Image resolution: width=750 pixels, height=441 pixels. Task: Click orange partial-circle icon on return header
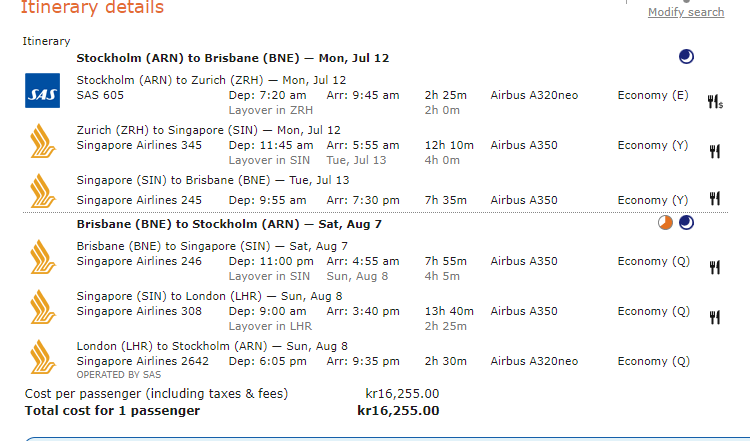click(x=666, y=223)
